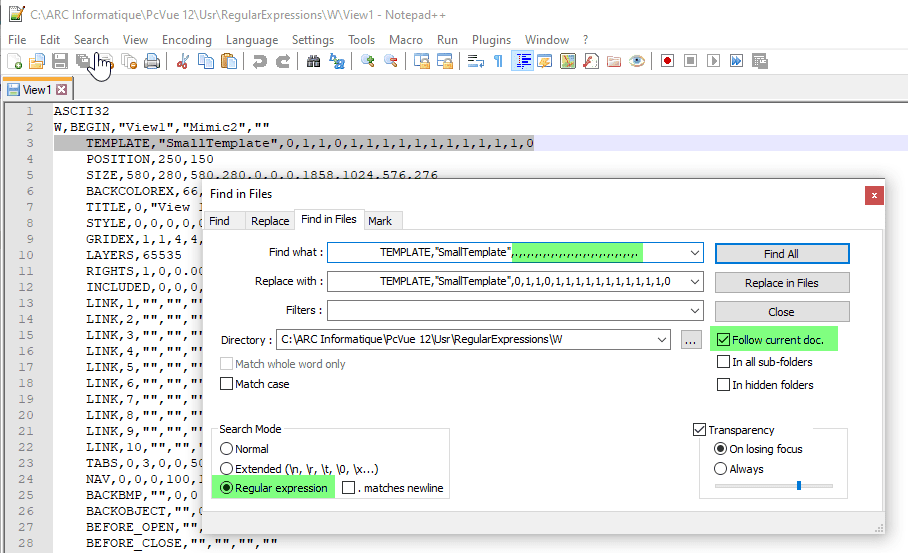This screenshot has width=908, height=553.
Task: Click the Transparency slider handle
Action: (x=799, y=486)
